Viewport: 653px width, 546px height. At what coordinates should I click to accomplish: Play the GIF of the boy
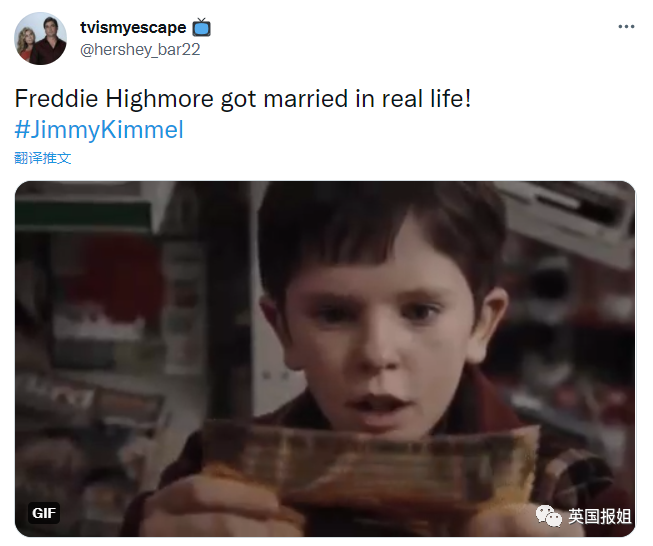[325, 359]
